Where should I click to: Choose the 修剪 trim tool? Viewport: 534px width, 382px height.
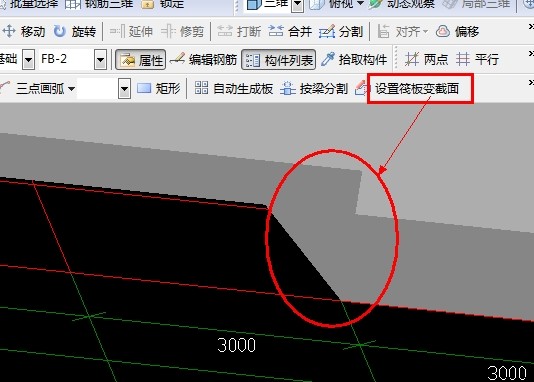182,32
